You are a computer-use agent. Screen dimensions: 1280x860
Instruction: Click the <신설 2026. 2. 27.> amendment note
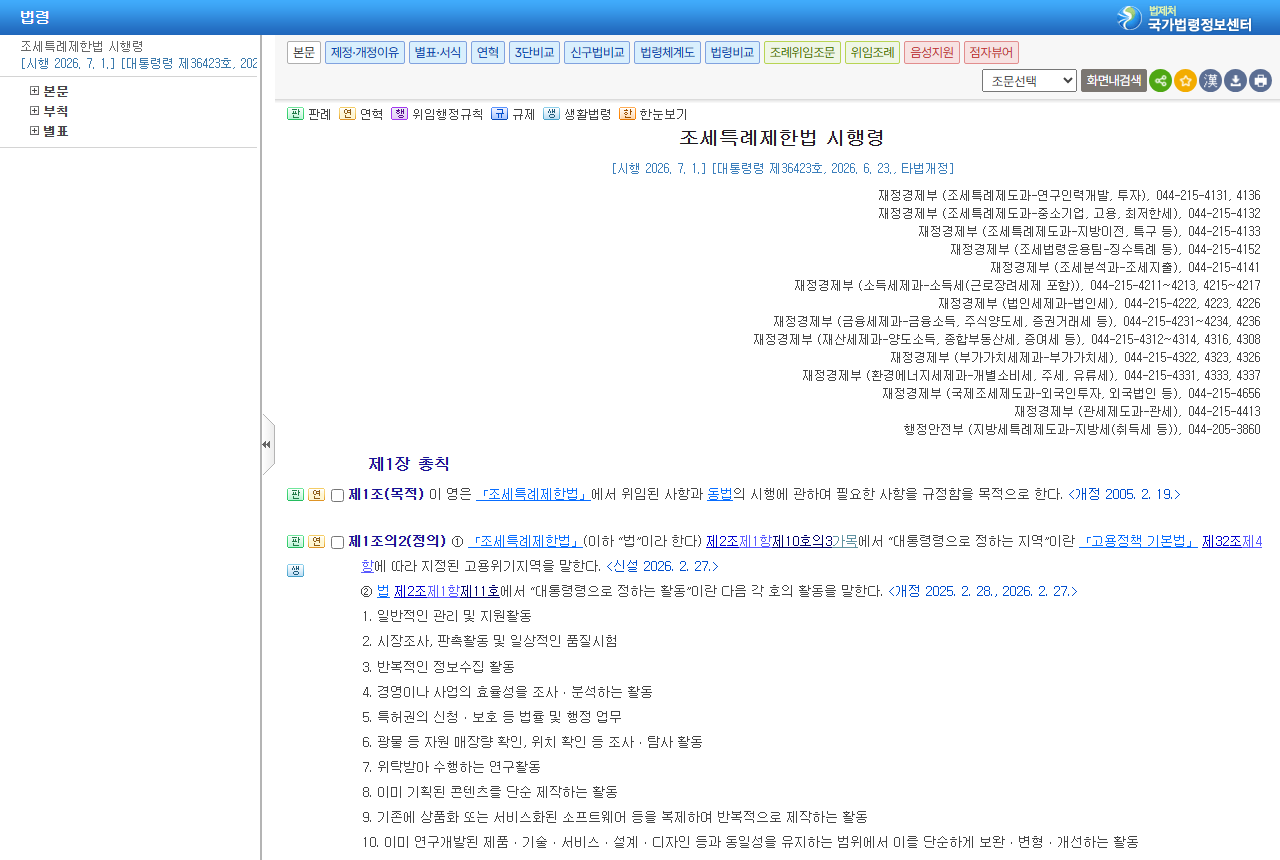(662, 566)
